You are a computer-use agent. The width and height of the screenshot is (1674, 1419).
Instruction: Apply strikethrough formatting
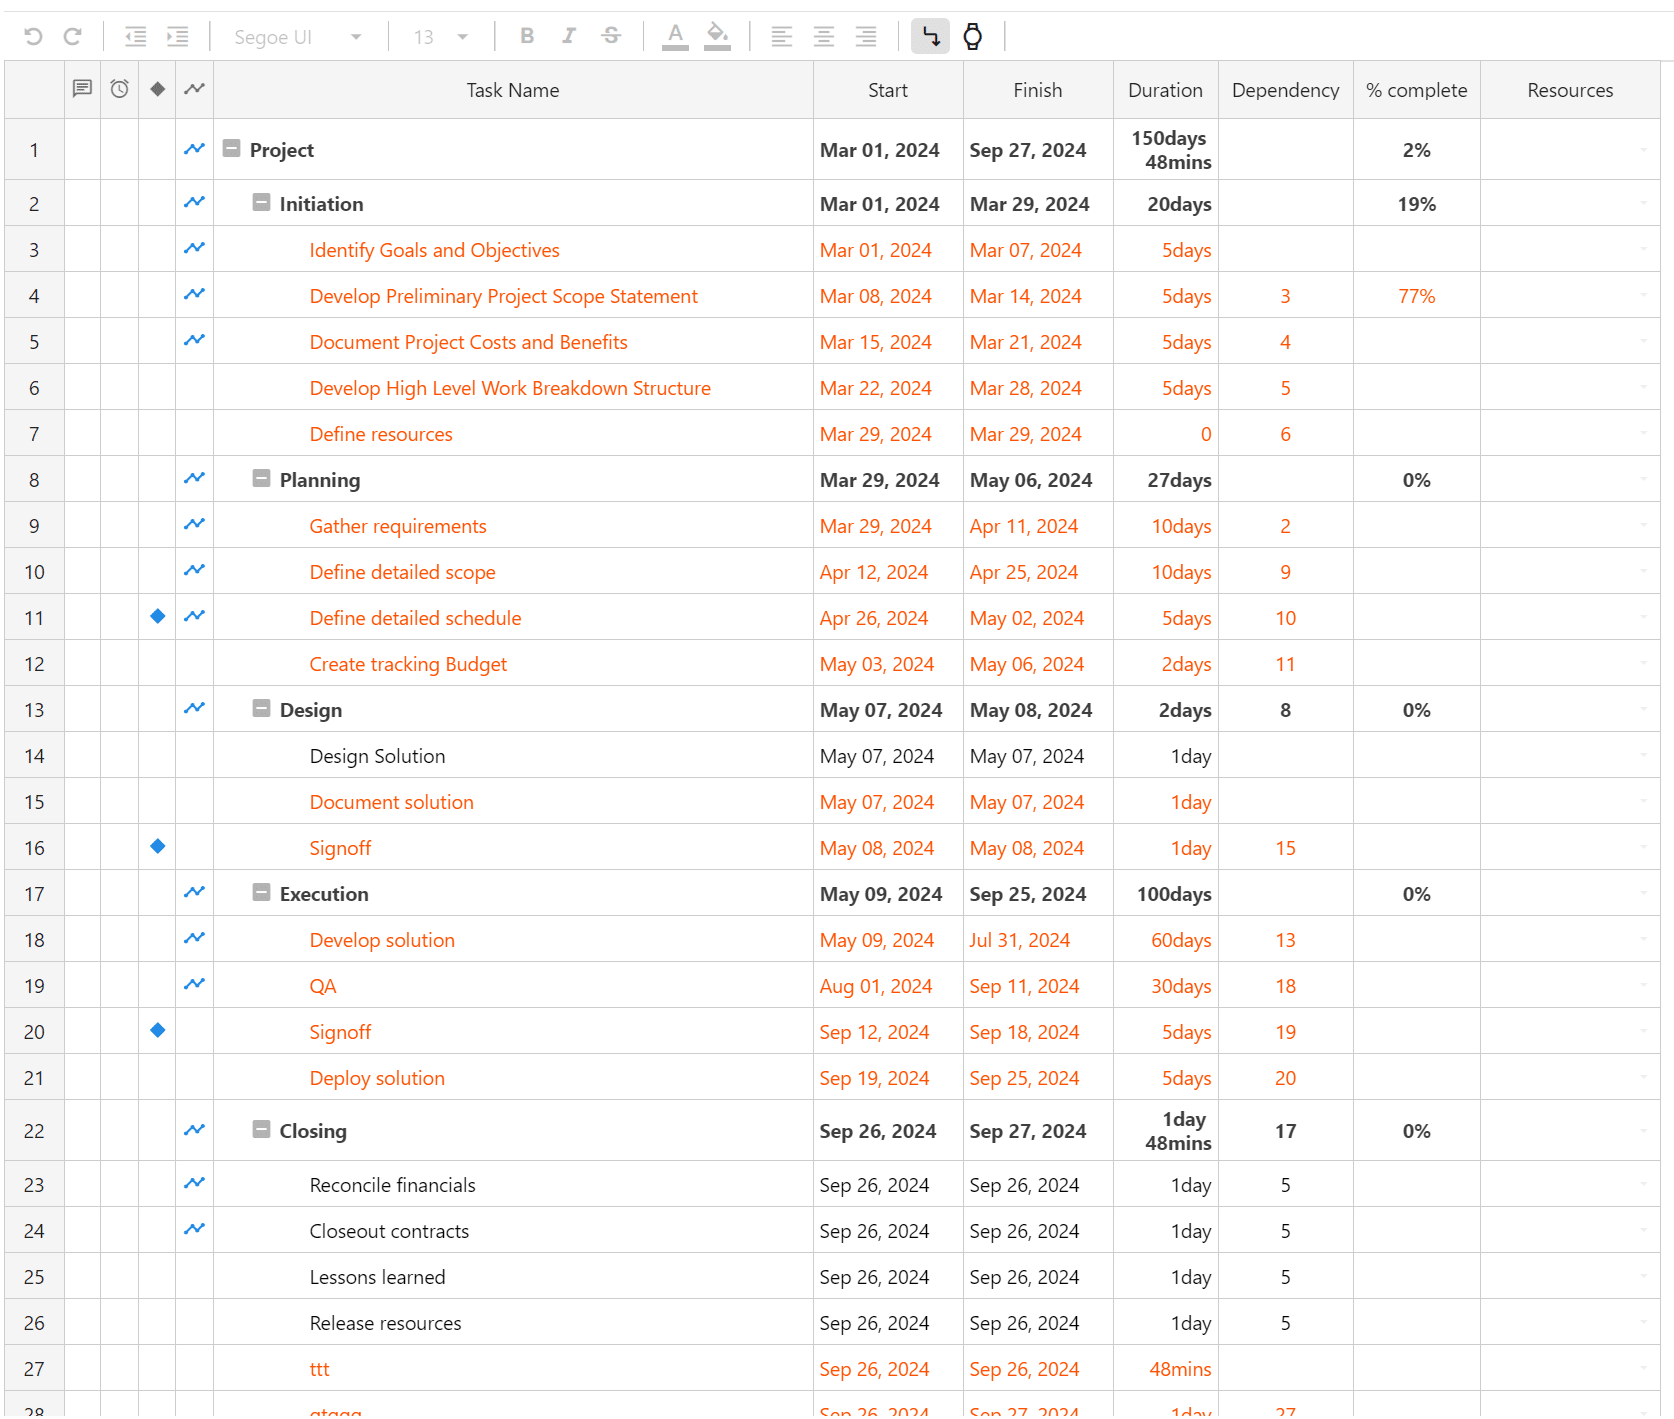tap(611, 37)
